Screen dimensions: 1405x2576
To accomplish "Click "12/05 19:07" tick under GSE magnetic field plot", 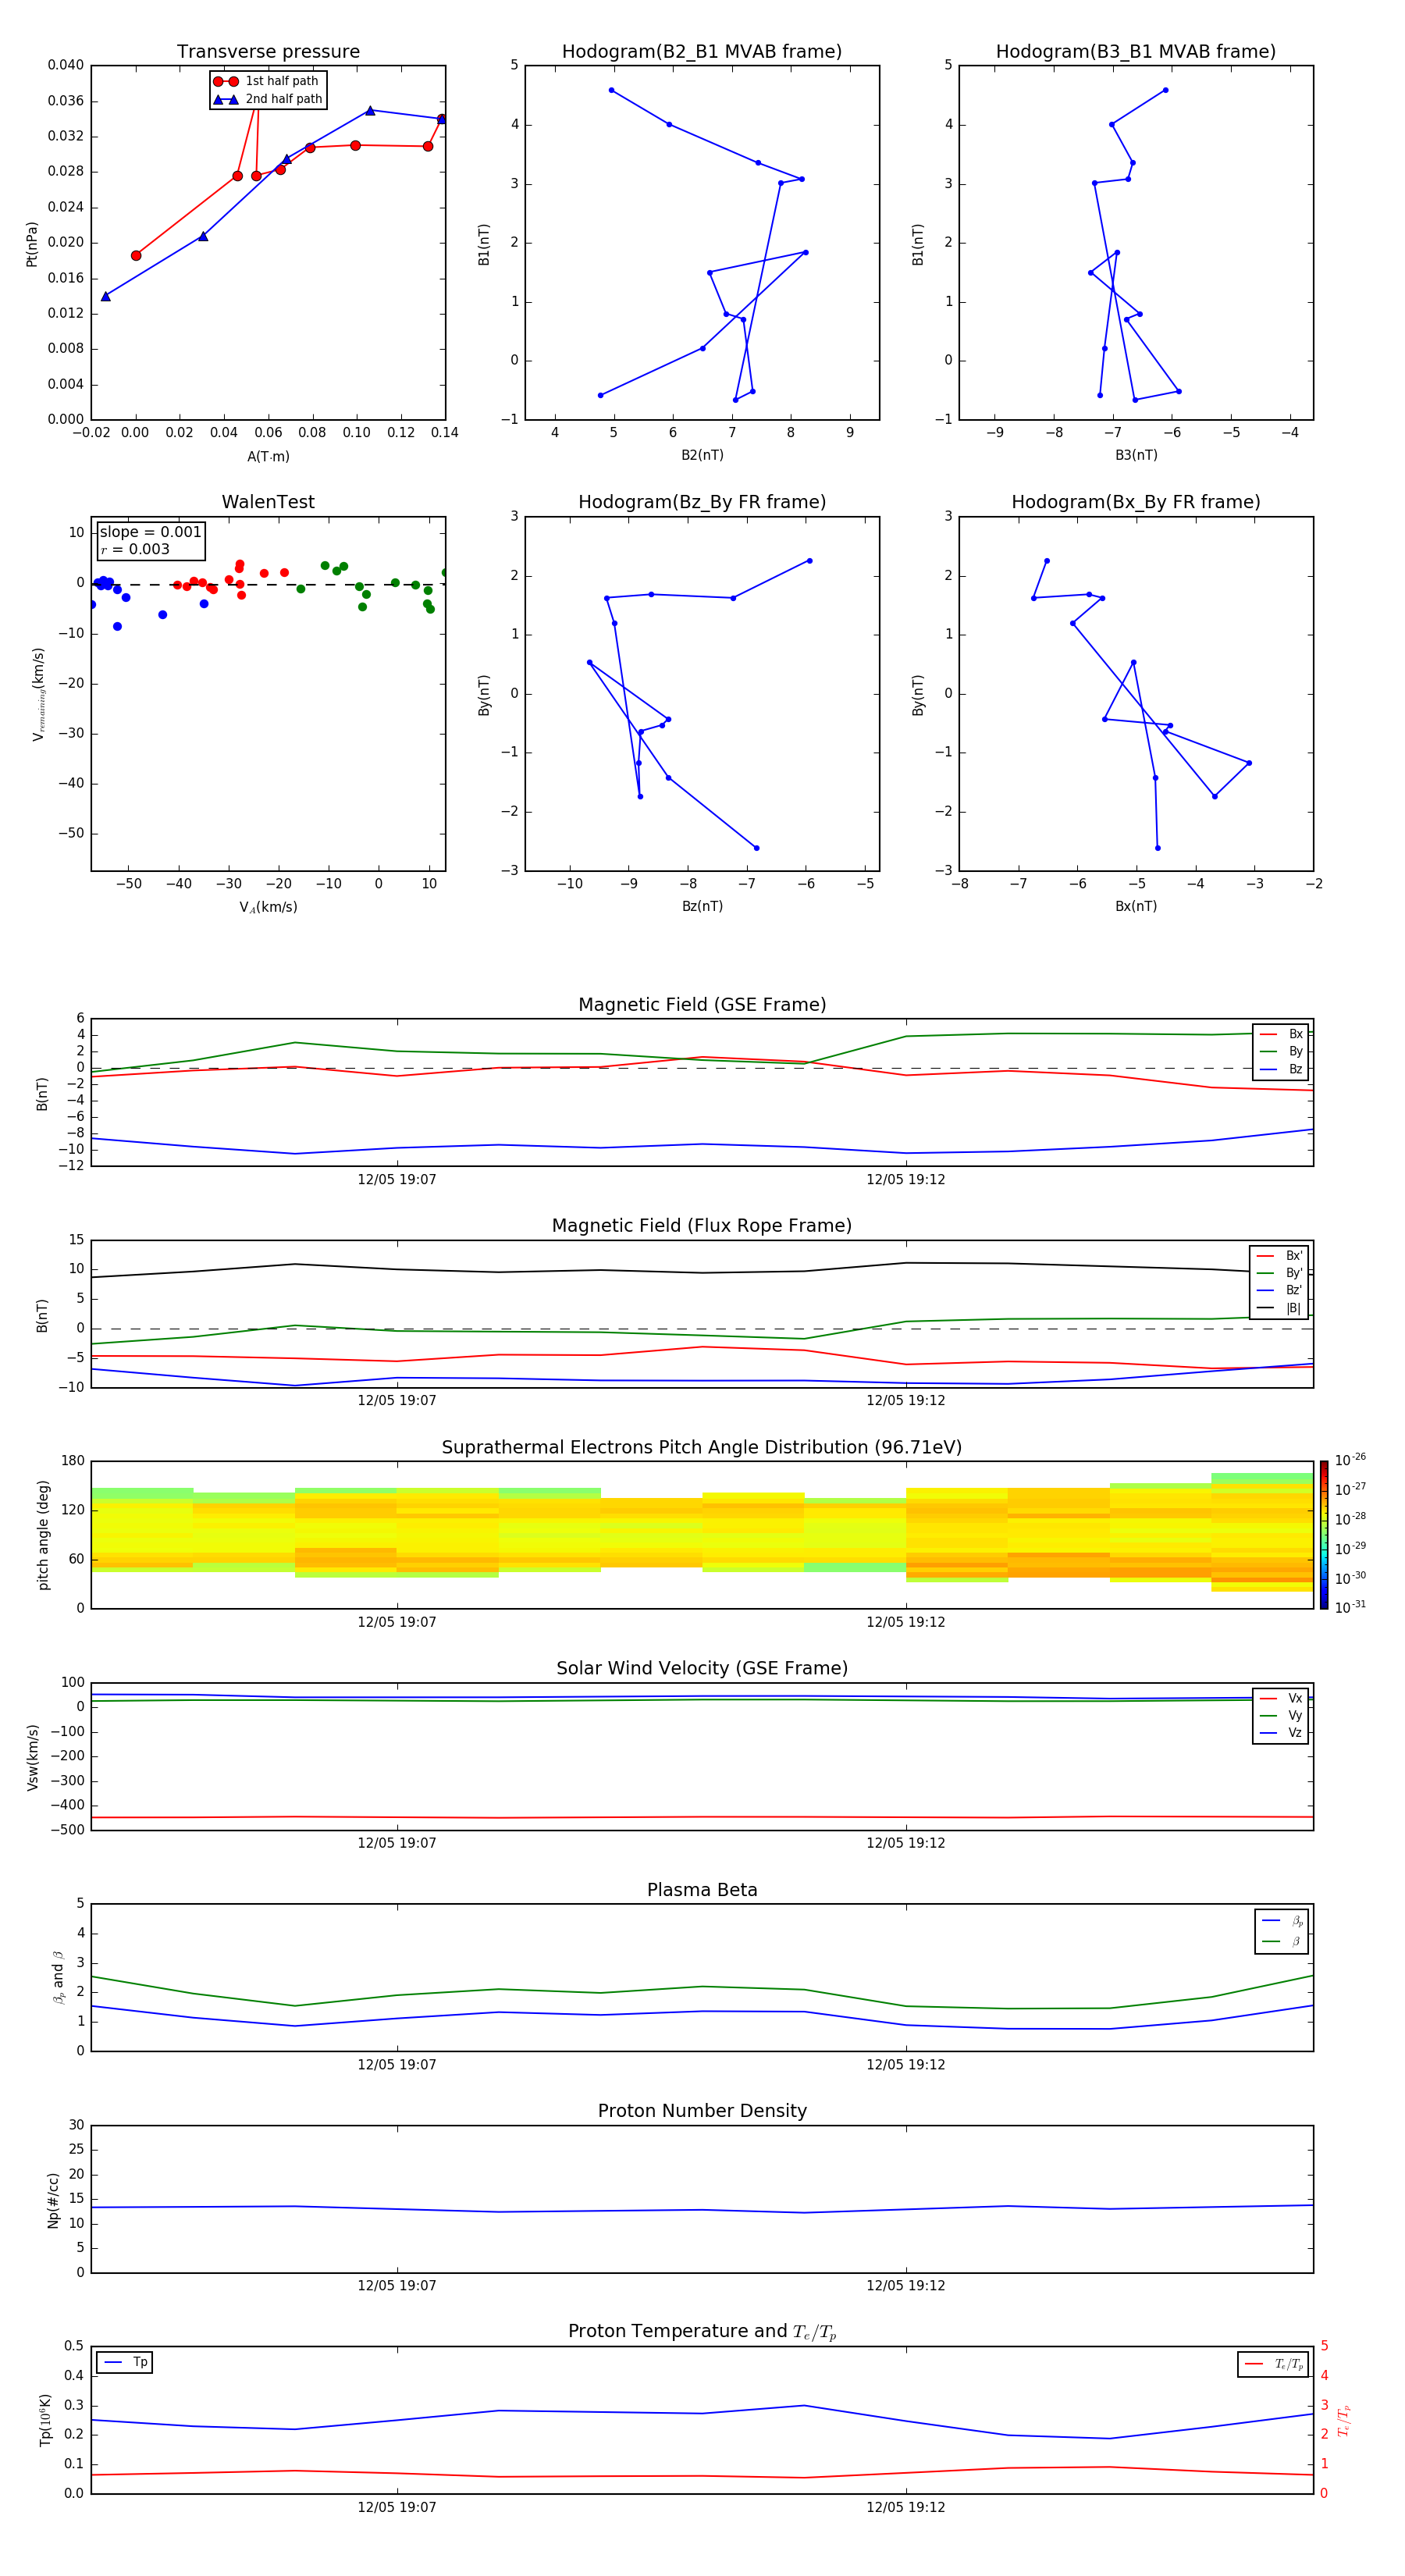I will click(397, 1179).
